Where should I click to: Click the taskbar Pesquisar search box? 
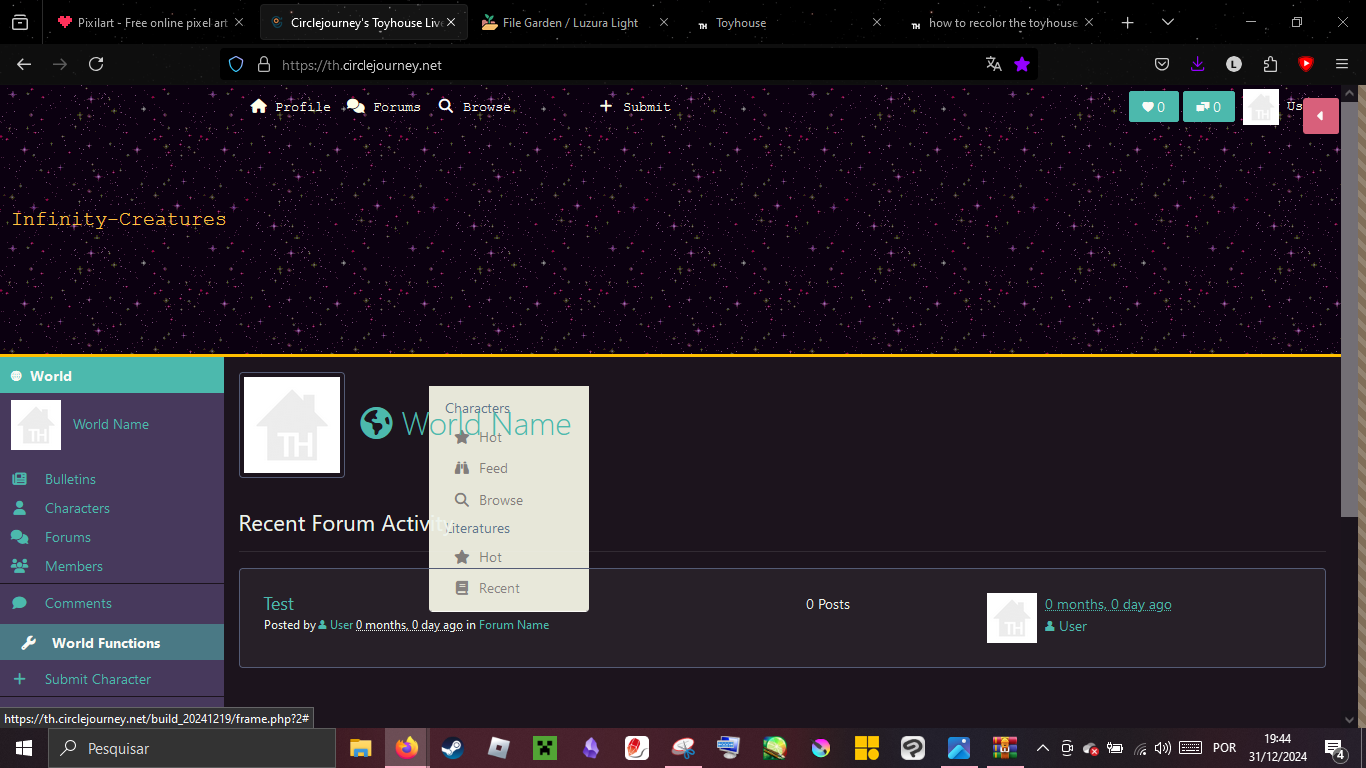[x=192, y=748]
